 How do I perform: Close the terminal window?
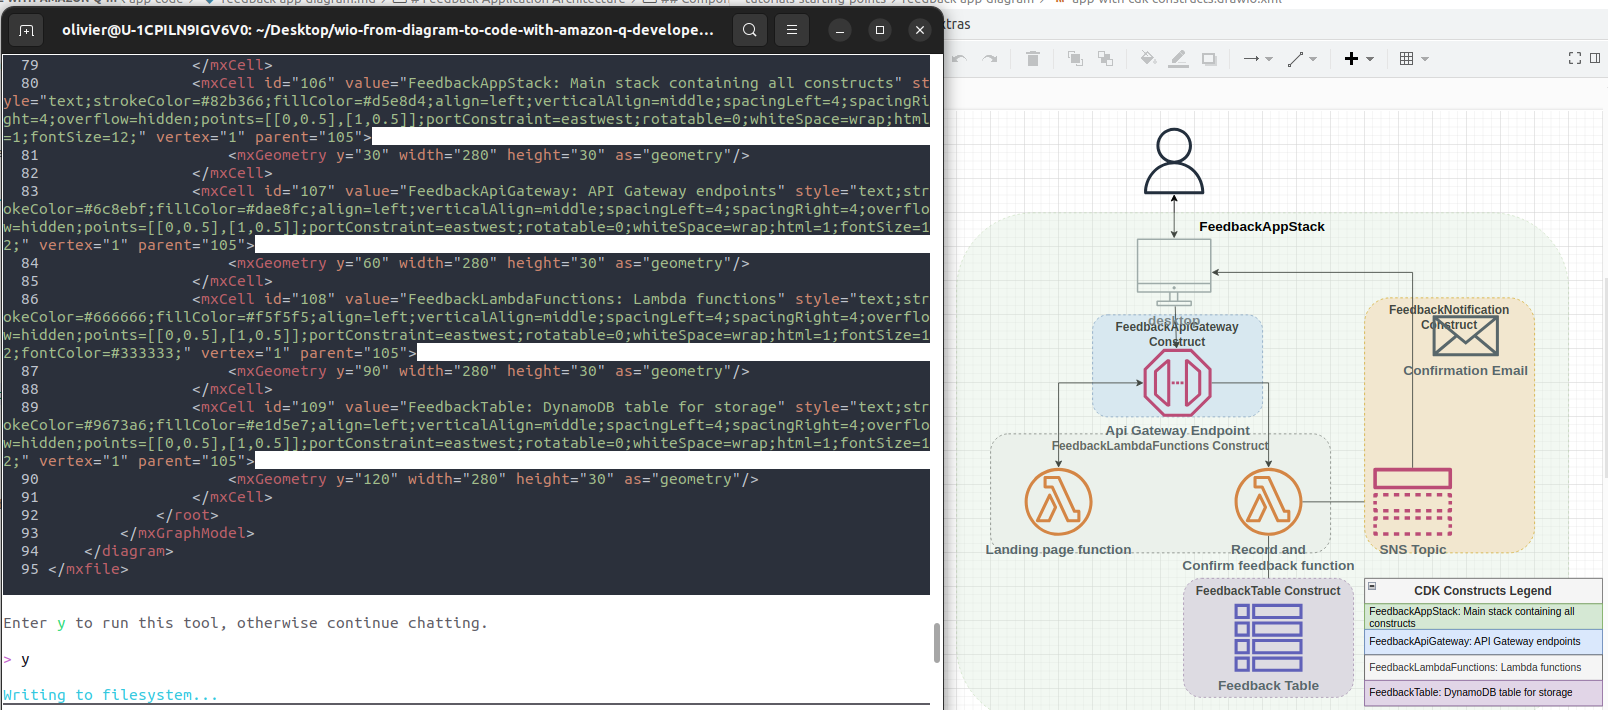tap(920, 30)
